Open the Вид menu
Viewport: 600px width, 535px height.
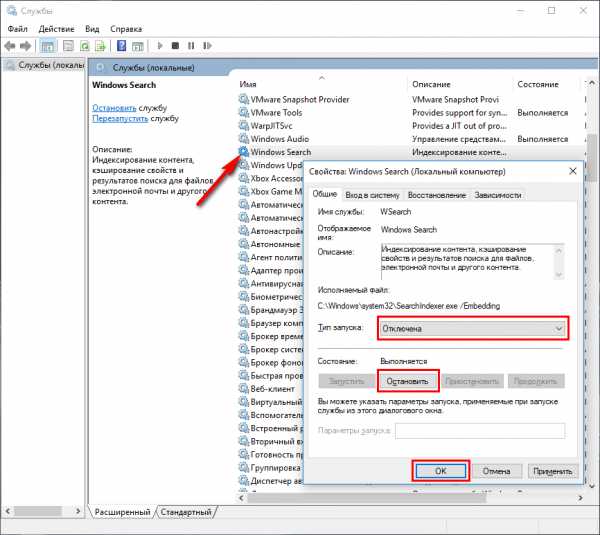click(92, 29)
